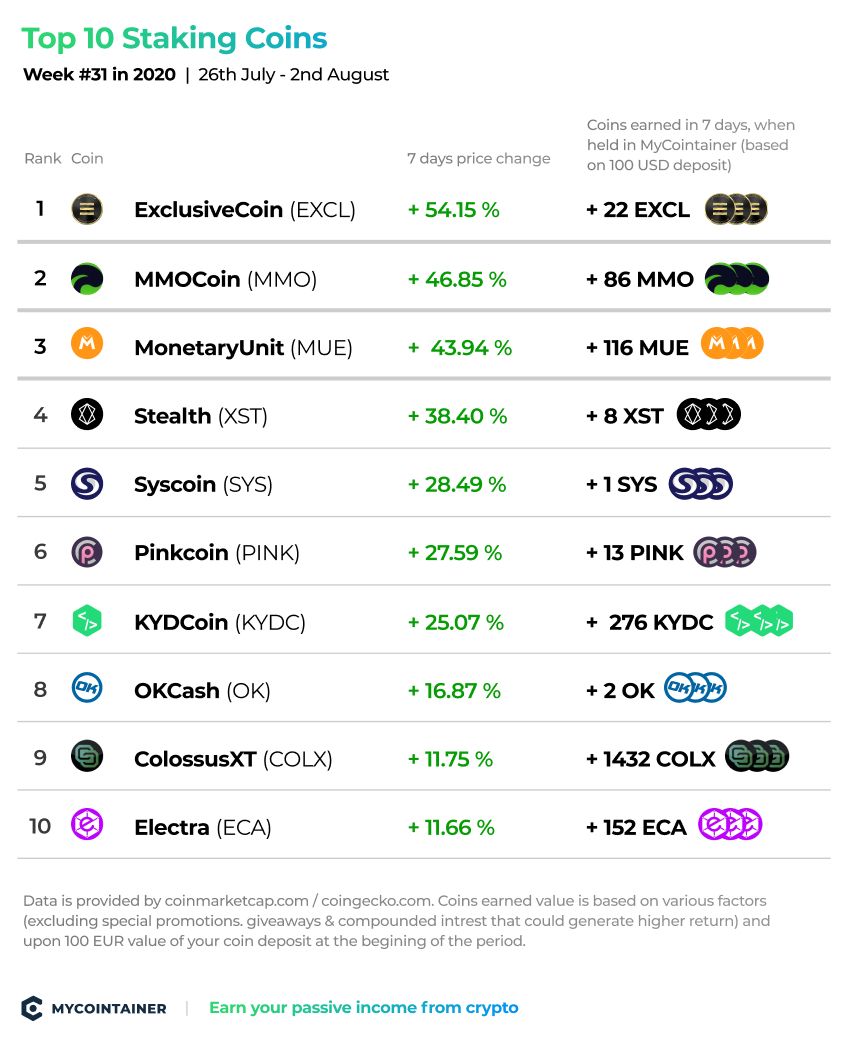Click the orange MonetaryUnit coin icon
Image resolution: width=858 pixels, height=1055 pixels.
coord(87,343)
